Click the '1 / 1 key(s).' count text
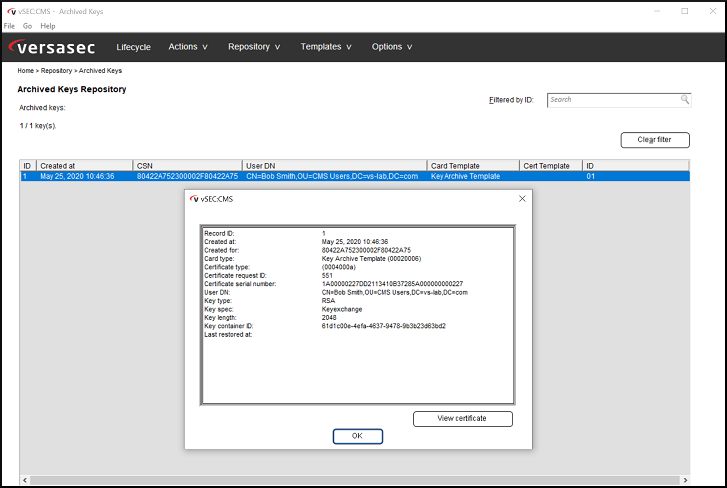The width and height of the screenshot is (727, 488). click(38, 126)
